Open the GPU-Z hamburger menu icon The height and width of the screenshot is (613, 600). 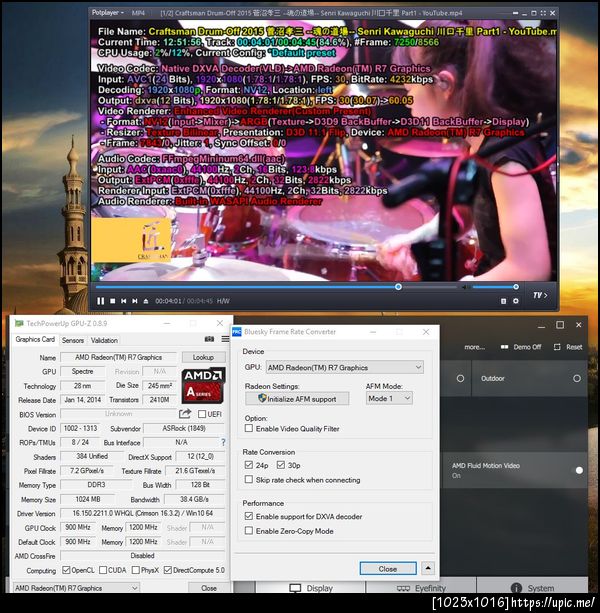pos(226,339)
